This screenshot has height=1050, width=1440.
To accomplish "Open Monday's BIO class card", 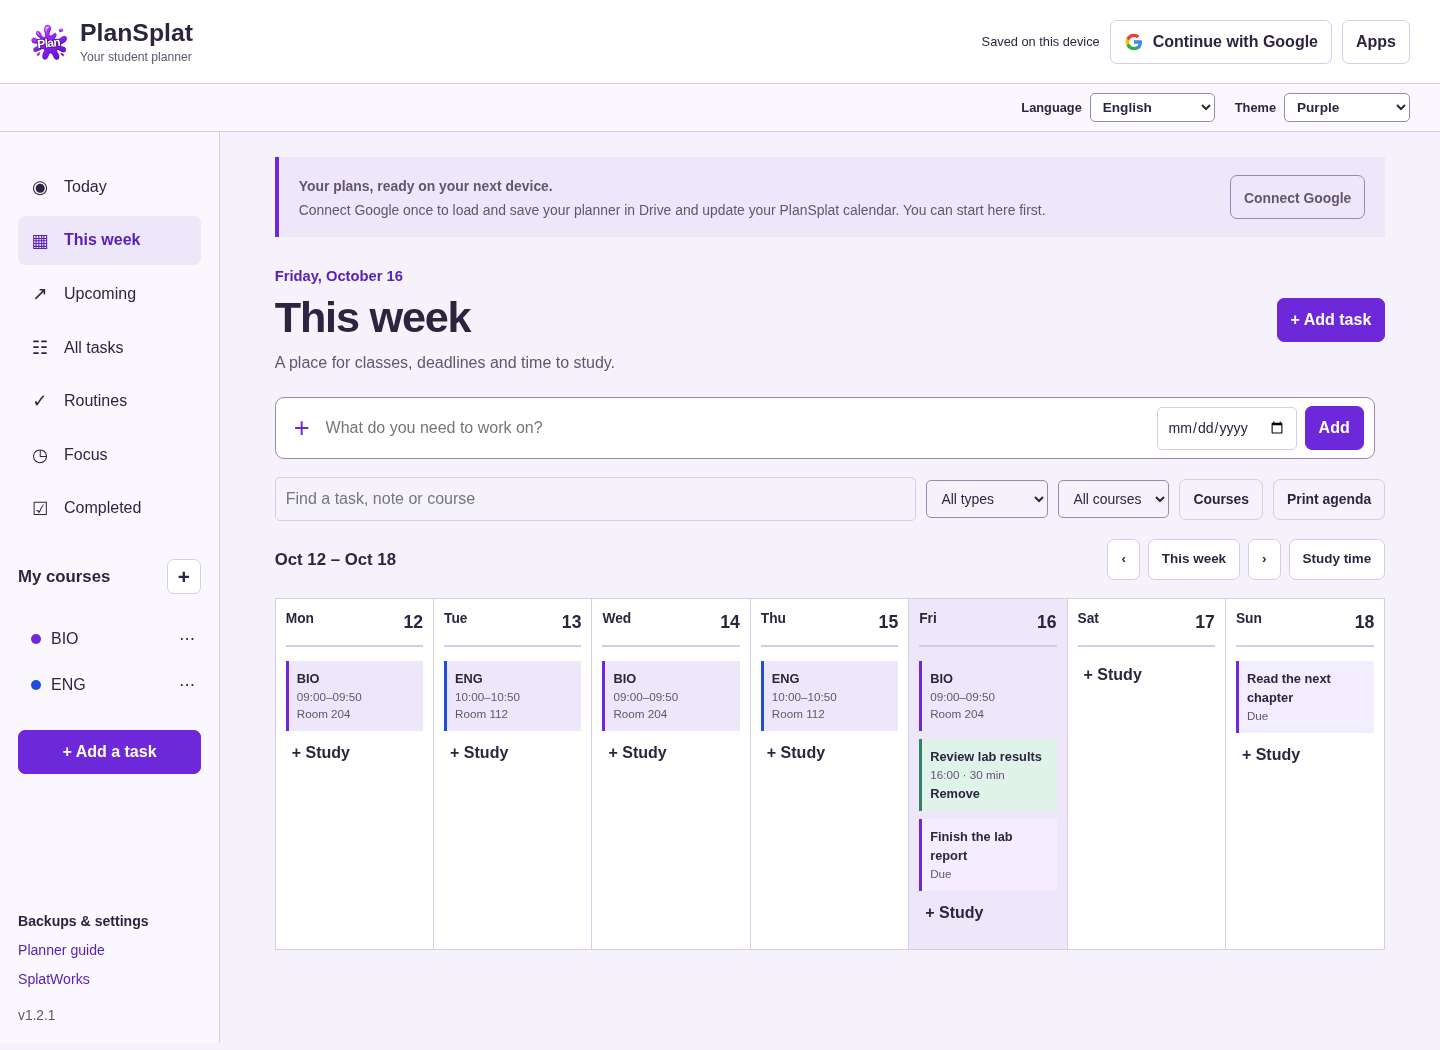I will pyautogui.click(x=354, y=696).
